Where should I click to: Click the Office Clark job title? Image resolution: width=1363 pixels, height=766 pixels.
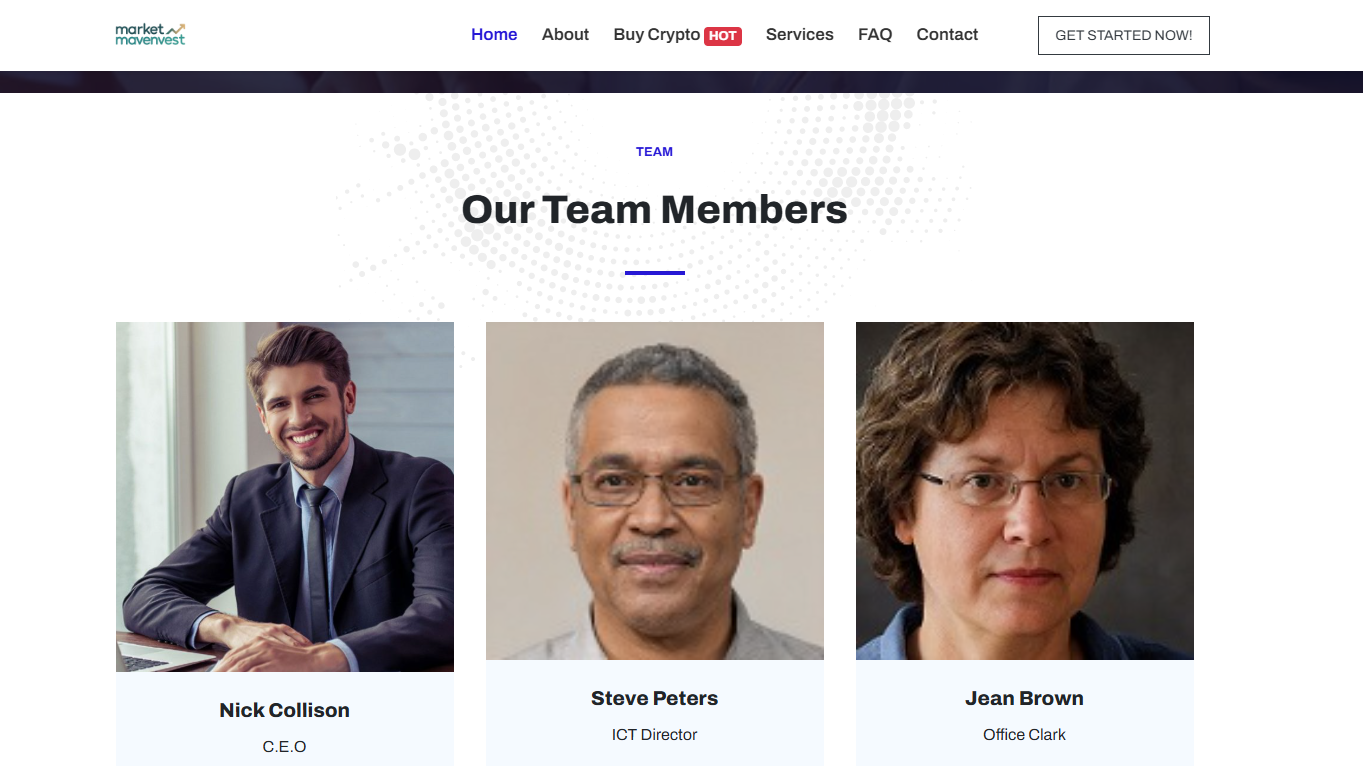tap(1025, 735)
